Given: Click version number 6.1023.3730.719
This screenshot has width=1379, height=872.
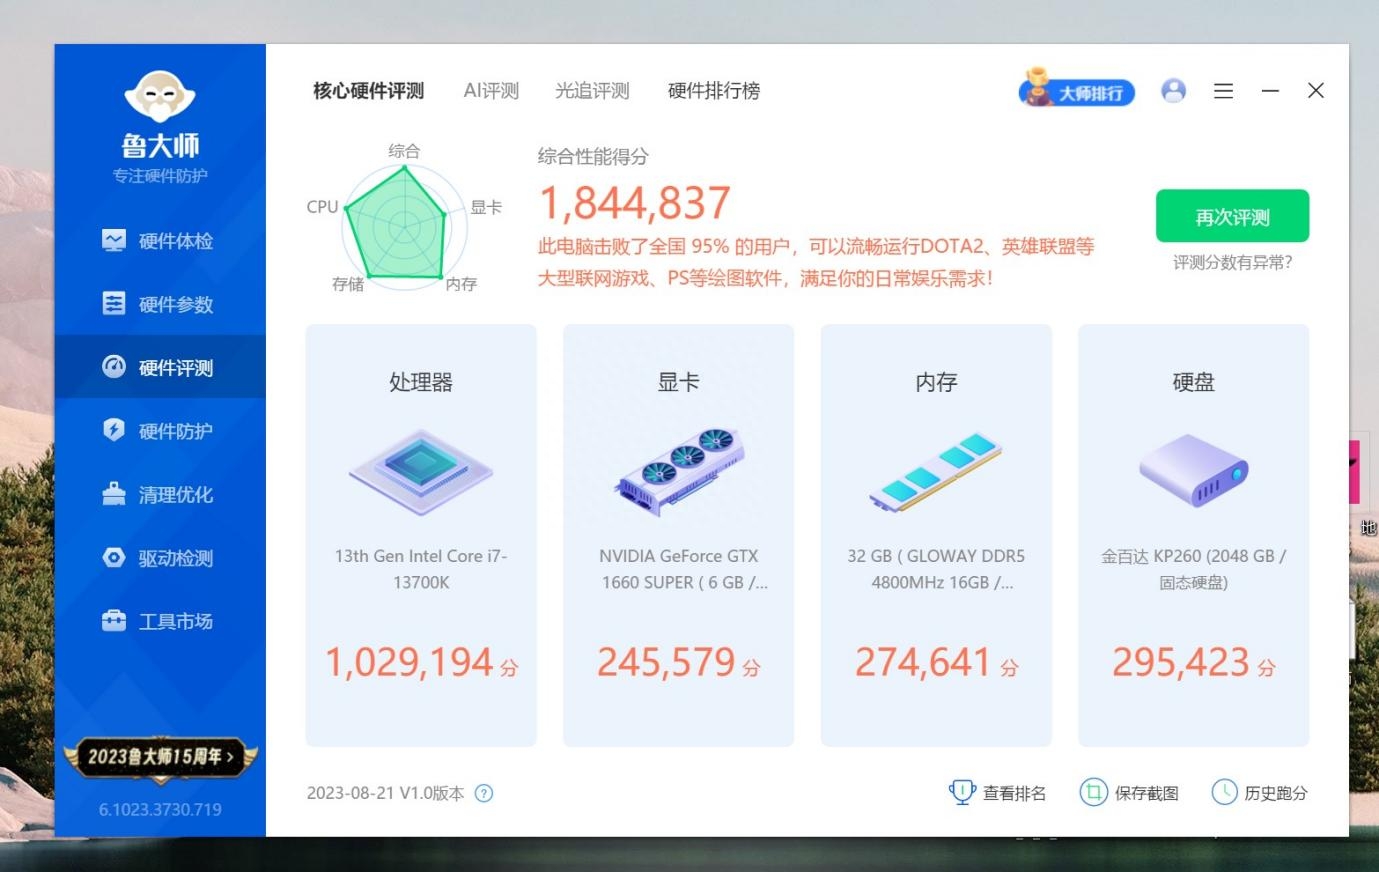Looking at the screenshot, I should pyautogui.click(x=160, y=809).
